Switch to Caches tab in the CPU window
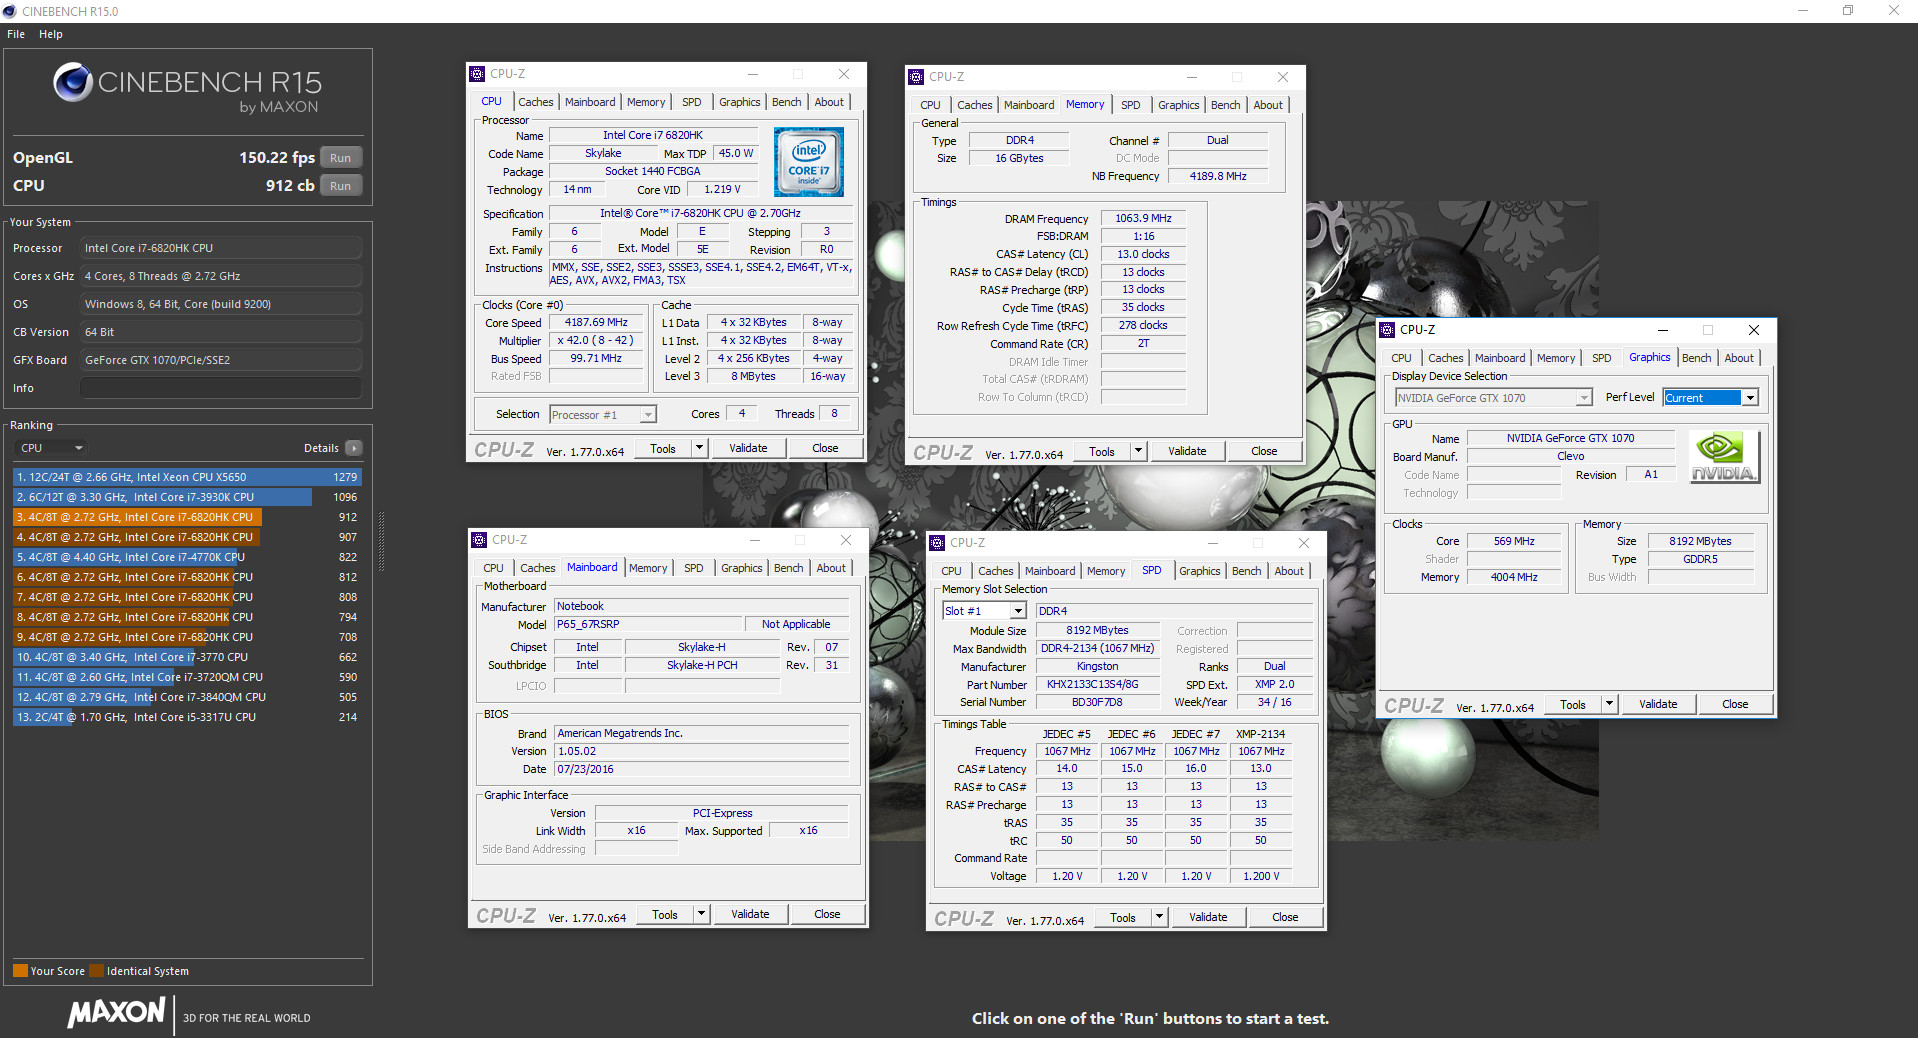This screenshot has width=1918, height=1038. pos(535,102)
